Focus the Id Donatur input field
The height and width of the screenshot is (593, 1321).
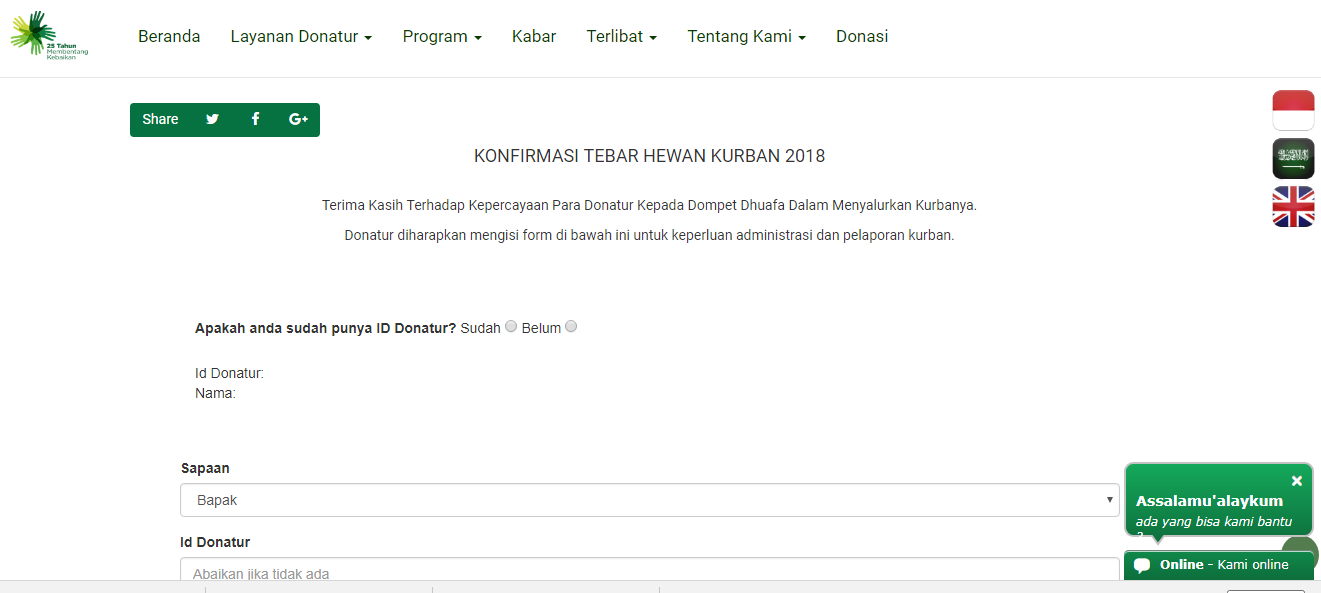[649, 571]
